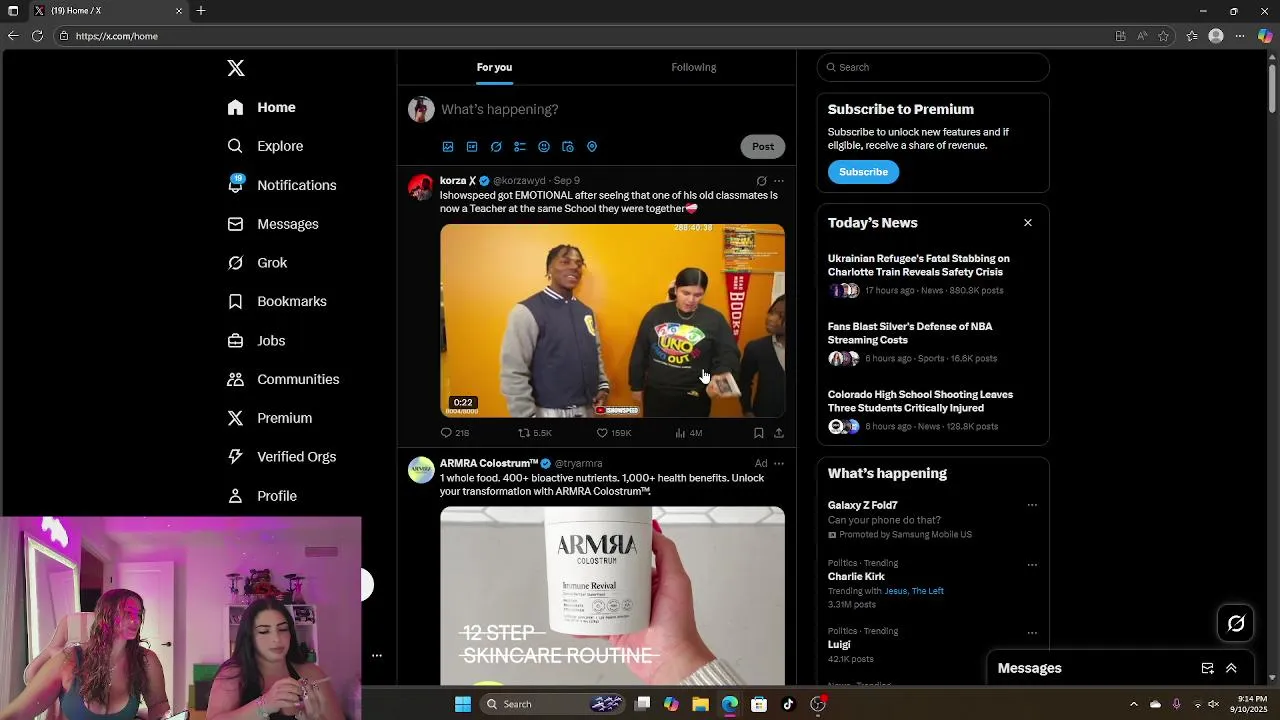Open browser Settings and more menu

click(x=1240, y=36)
